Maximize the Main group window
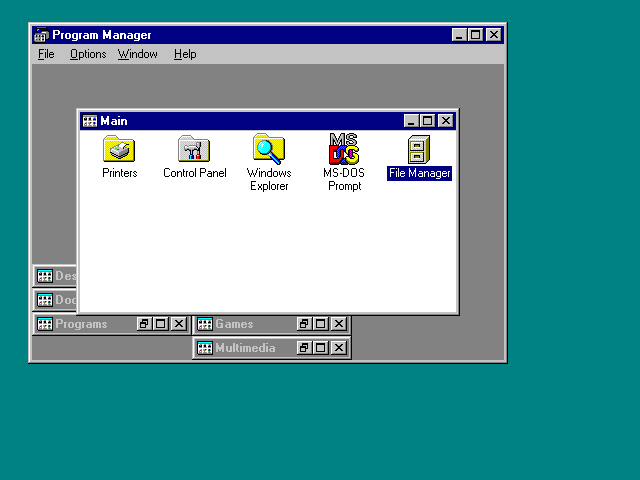Viewport: 640px width, 480px height. (427, 121)
